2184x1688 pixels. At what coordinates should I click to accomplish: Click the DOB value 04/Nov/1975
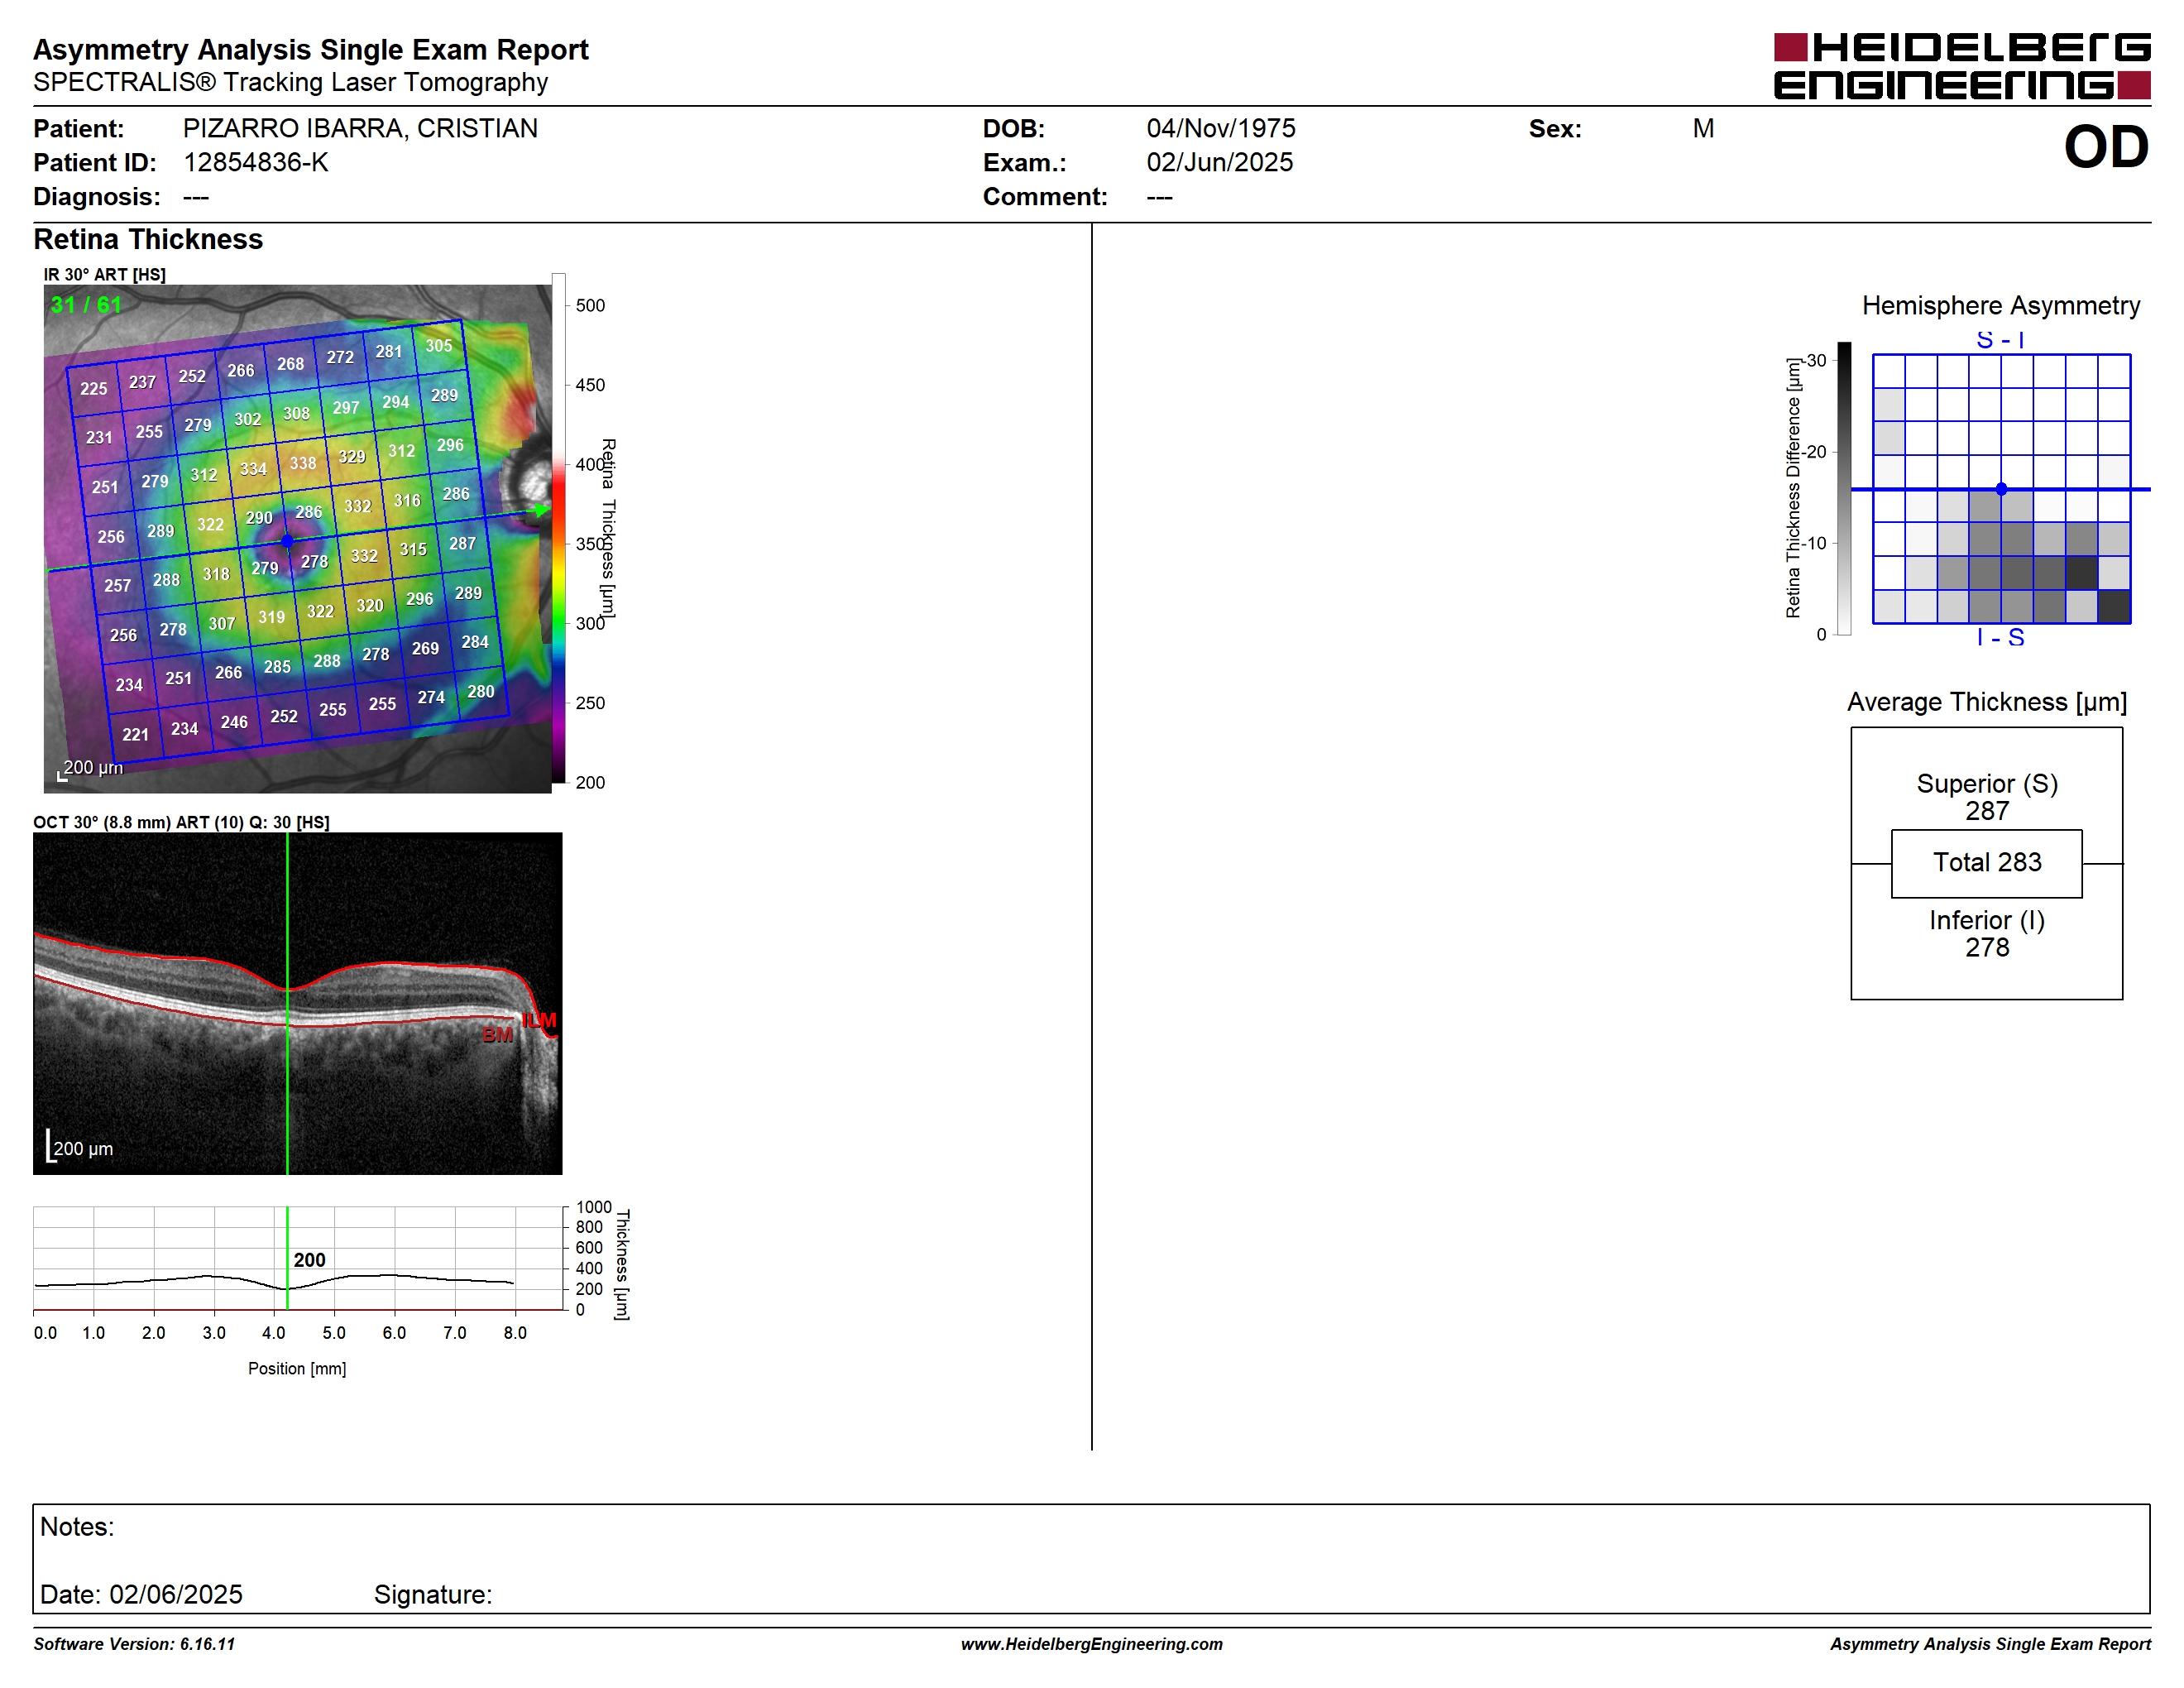coord(1221,128)
